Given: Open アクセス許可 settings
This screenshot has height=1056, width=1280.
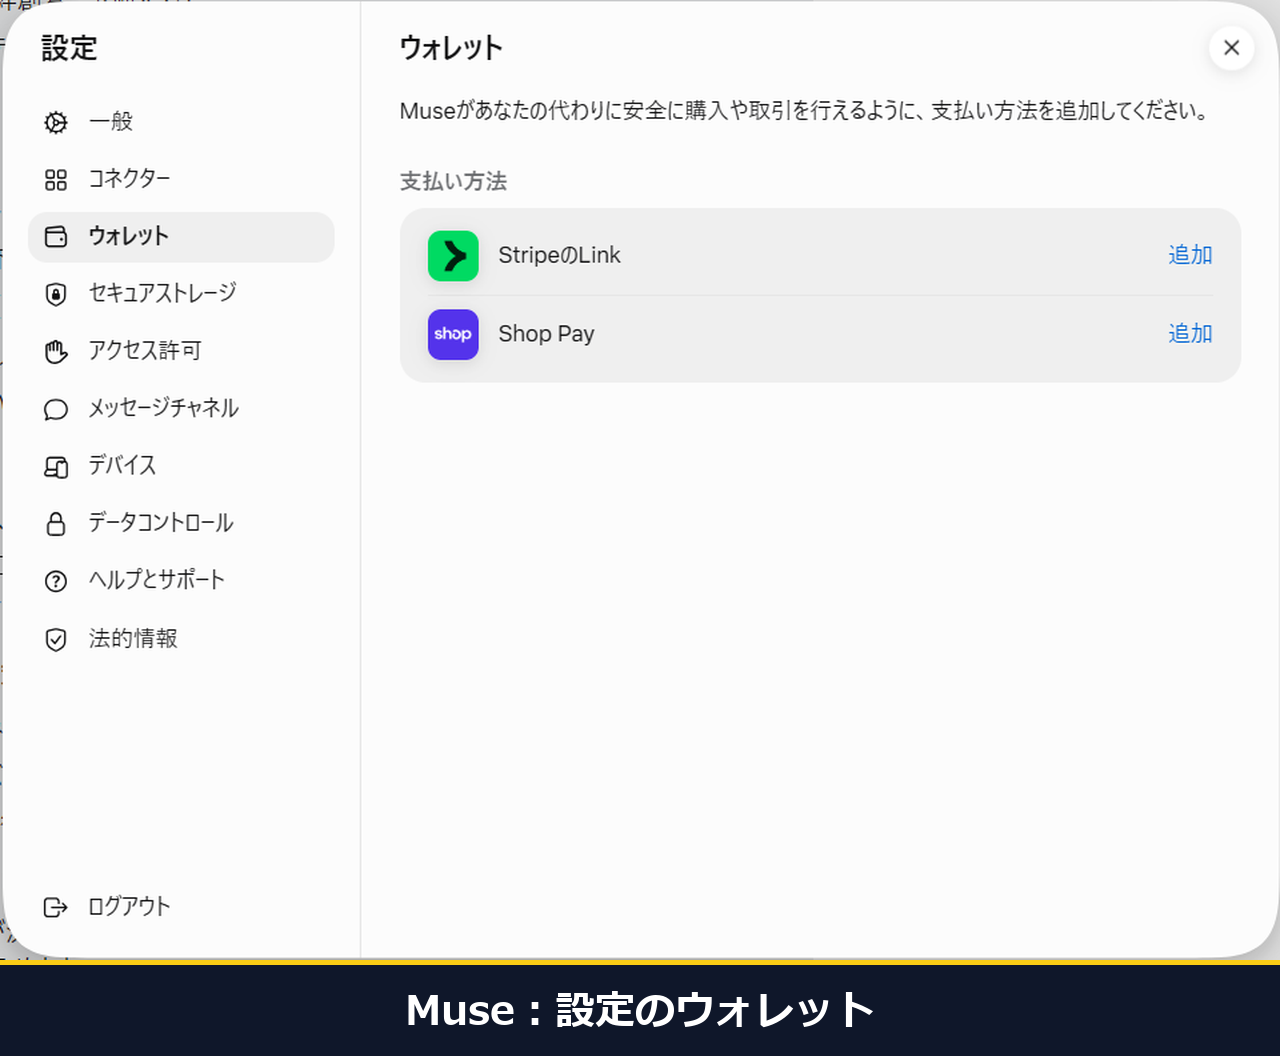Looking at the screenshot, I should tap(181, 351).
